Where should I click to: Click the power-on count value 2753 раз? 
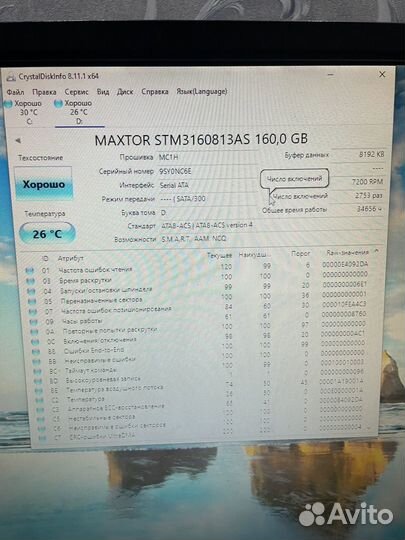369,195
